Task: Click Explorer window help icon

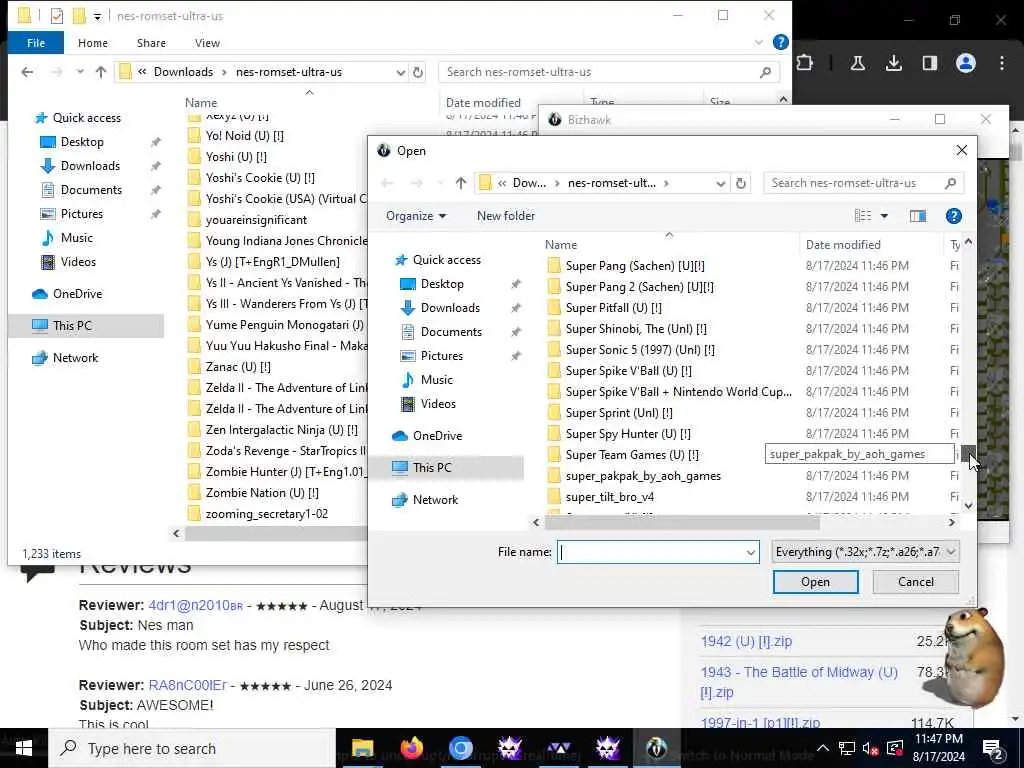Action: coord(780,42)
